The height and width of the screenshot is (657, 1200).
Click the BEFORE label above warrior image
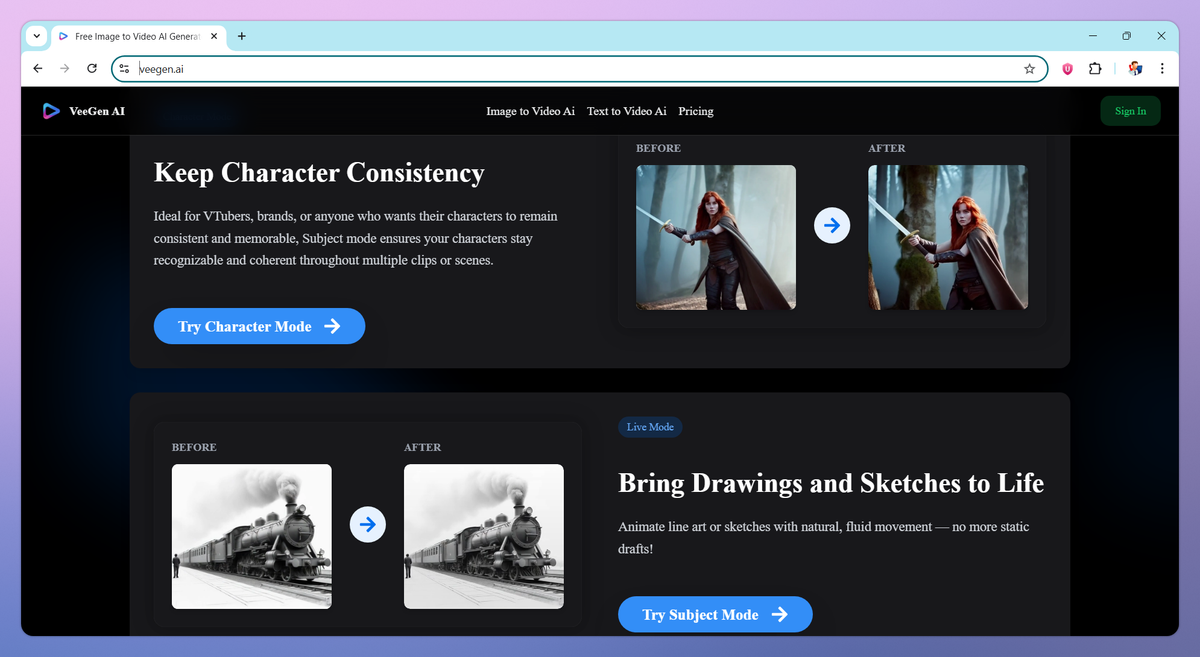(658, 148)
